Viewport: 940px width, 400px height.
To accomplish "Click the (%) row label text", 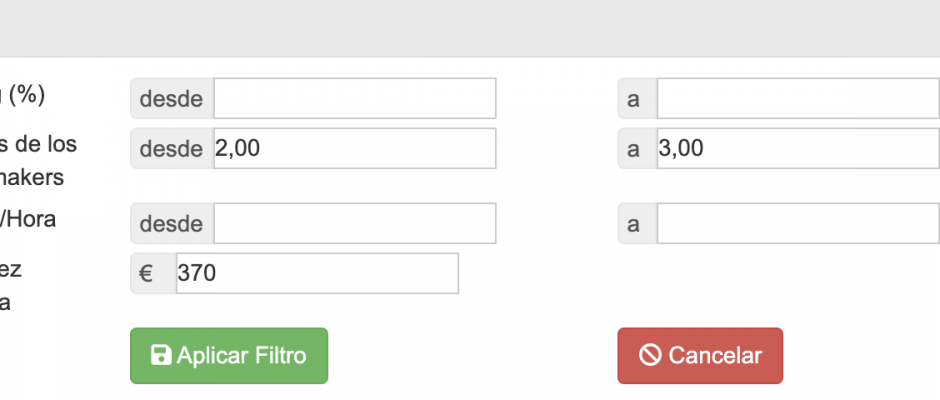I will (23, 95).
